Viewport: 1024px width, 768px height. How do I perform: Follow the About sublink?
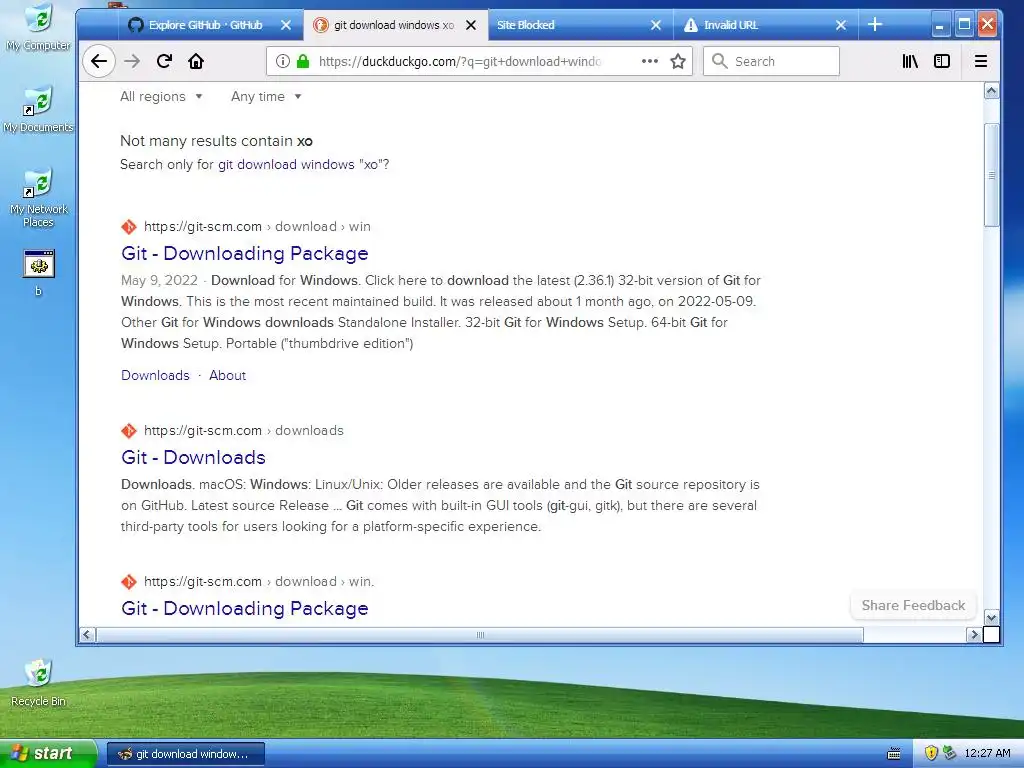point(227,376)
